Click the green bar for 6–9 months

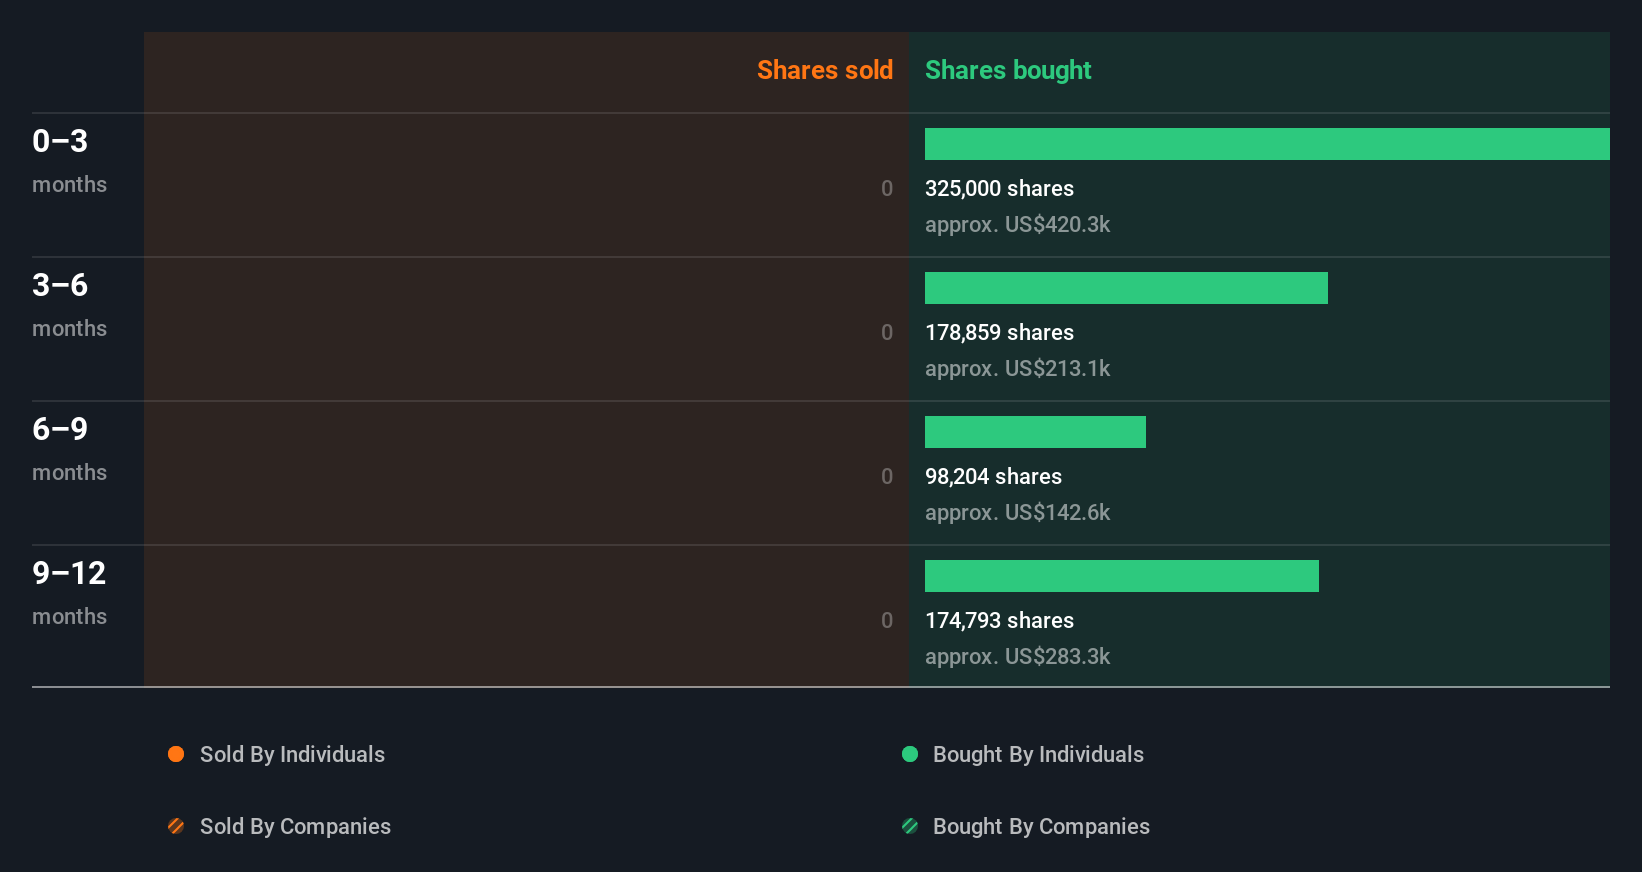tap(1035, 432)
